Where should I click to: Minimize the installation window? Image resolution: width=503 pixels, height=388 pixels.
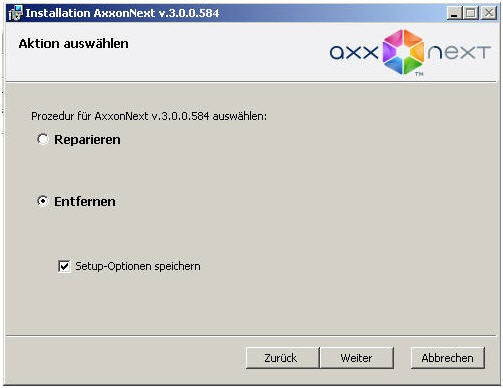point(454,13)
